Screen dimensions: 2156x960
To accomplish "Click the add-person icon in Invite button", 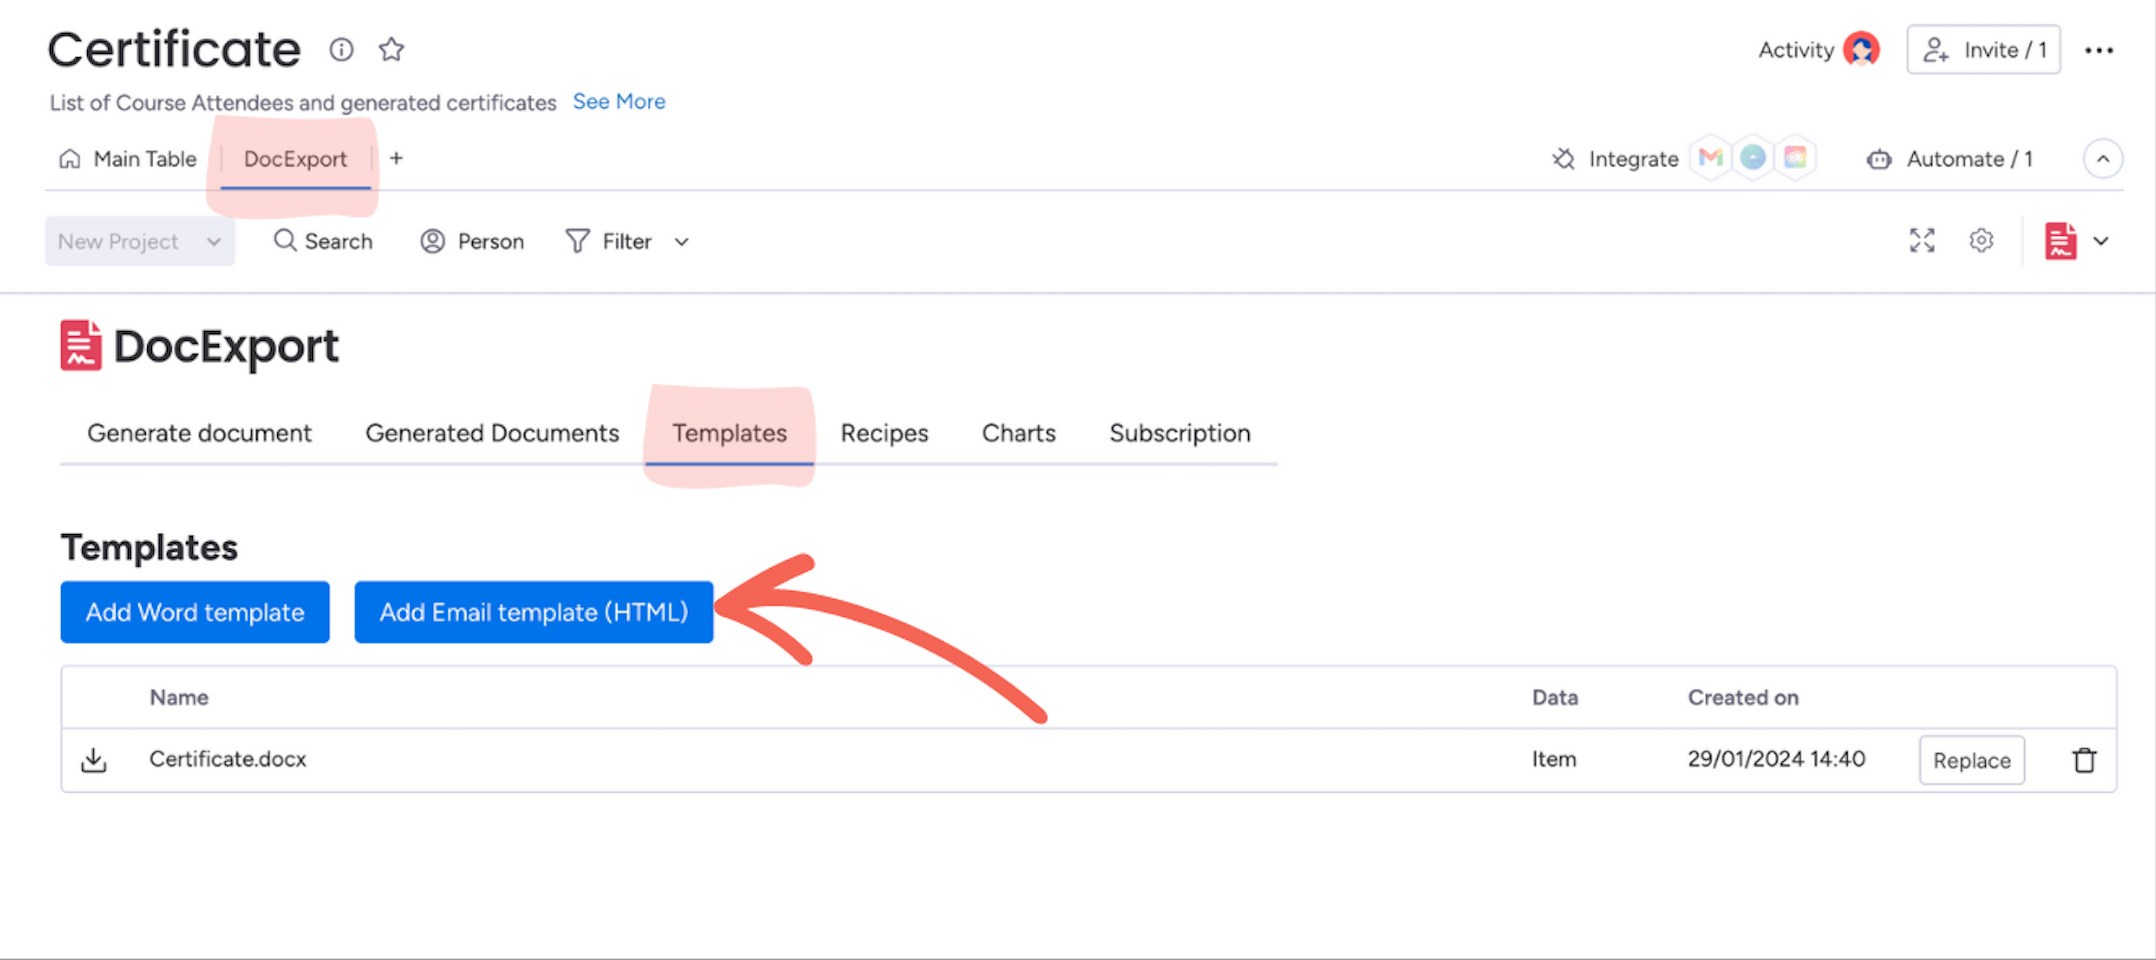I will [x=1936, y=50].
